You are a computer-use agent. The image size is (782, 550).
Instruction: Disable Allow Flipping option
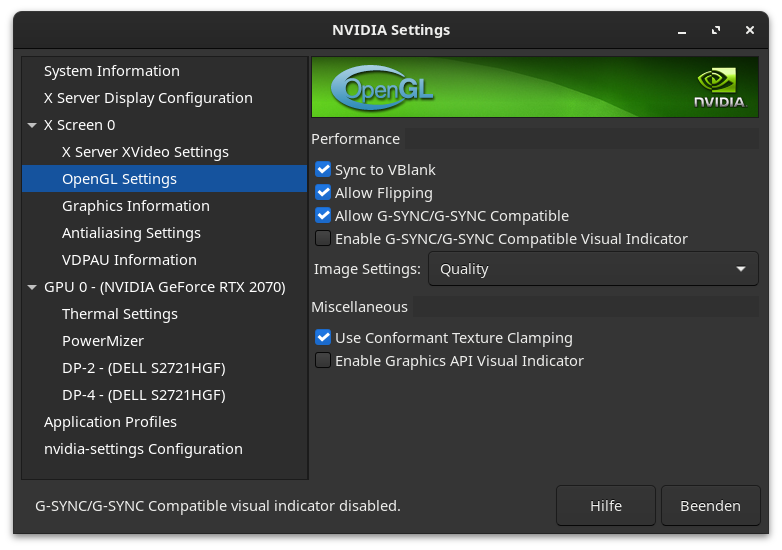pyautogui.click(x=323, y=193)
